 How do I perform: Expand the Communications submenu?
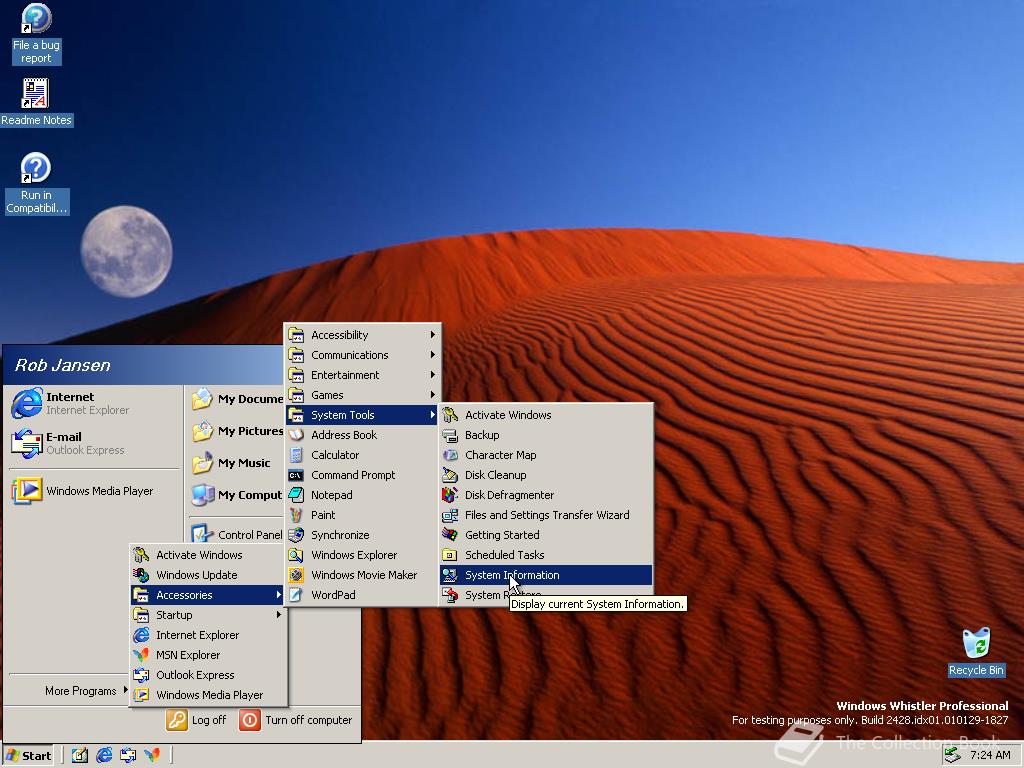click(362, 355)
